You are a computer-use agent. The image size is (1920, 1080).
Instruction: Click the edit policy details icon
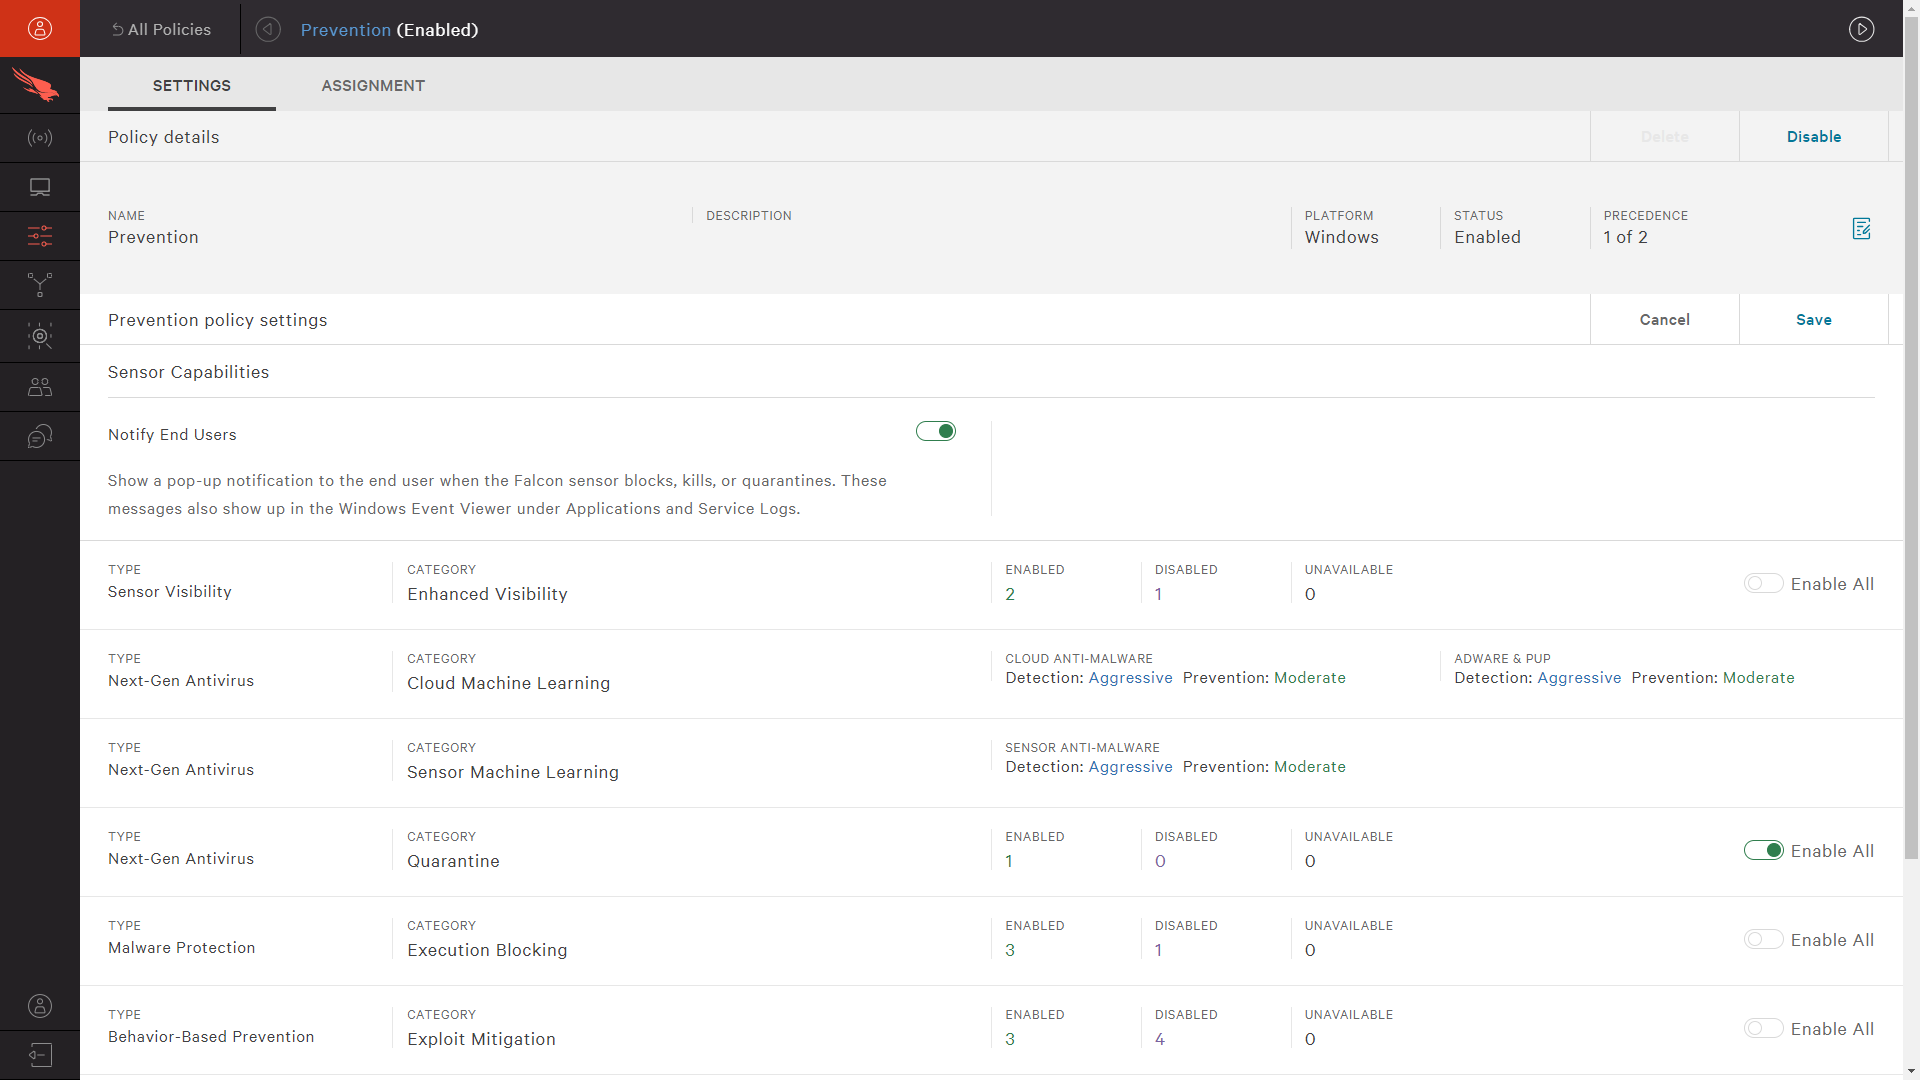coord(1861,228)
